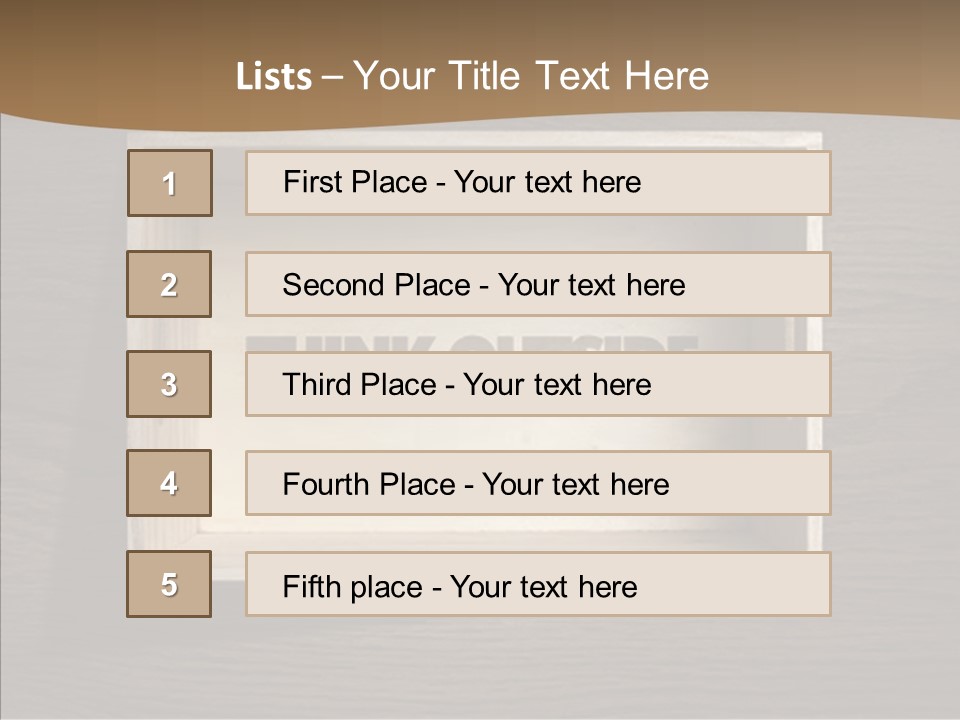Click the word Fifth in the list
Image resolution: width=960 pixels, height=720 pixels.
pyautogui.click(x=309, y=587)
